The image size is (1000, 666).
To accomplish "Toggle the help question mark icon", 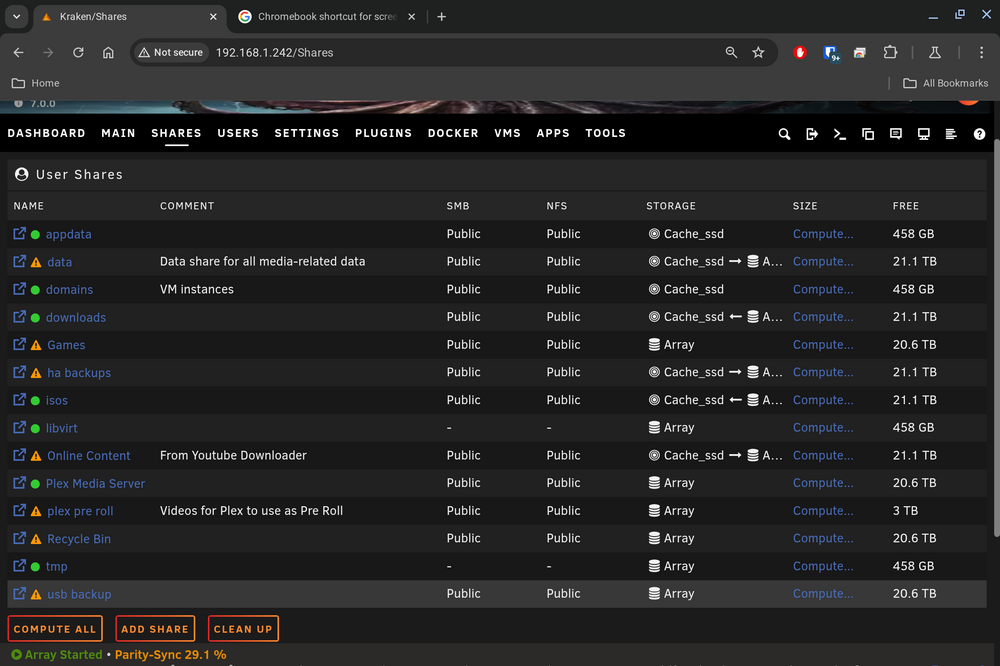I will 980,134.
